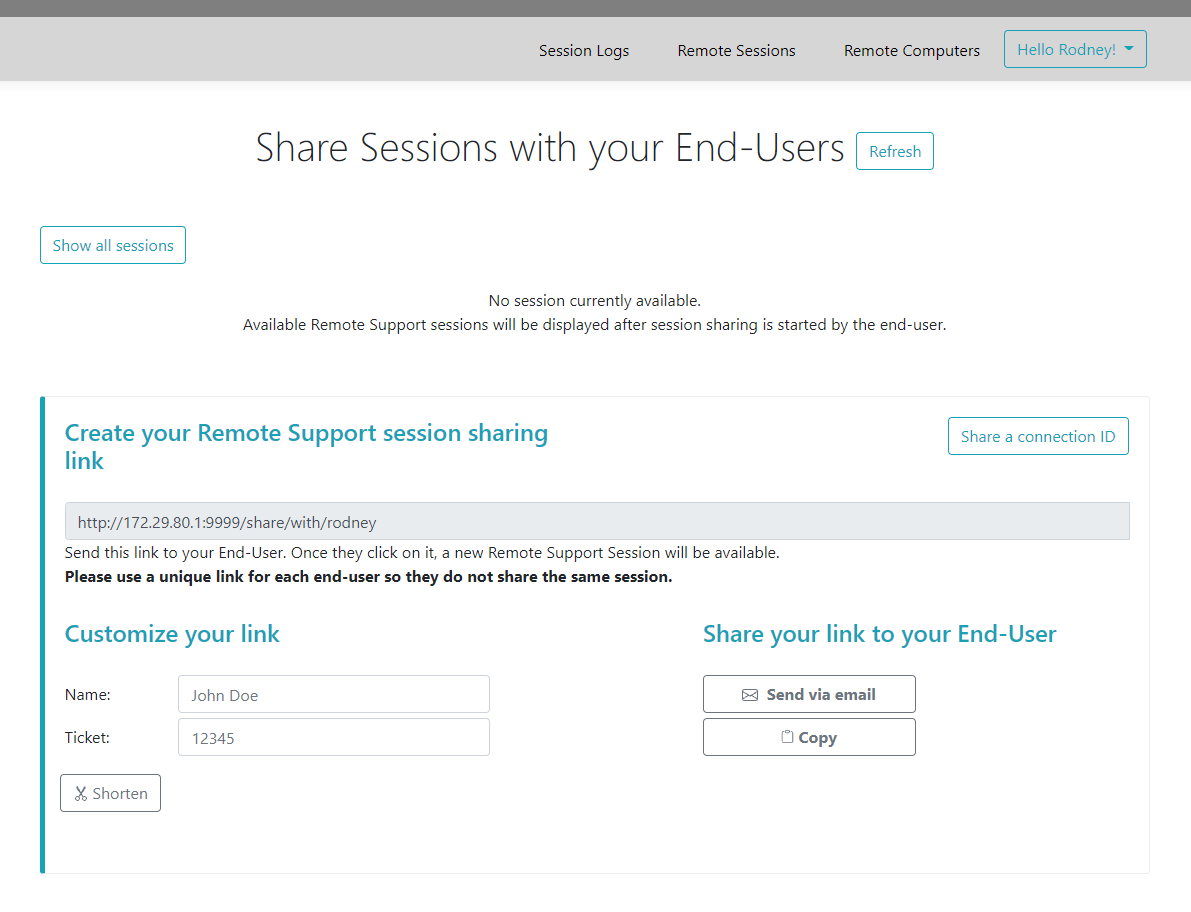Copy the sharing link
This screenshot has height=912, width=1191.
pos(809,737)
